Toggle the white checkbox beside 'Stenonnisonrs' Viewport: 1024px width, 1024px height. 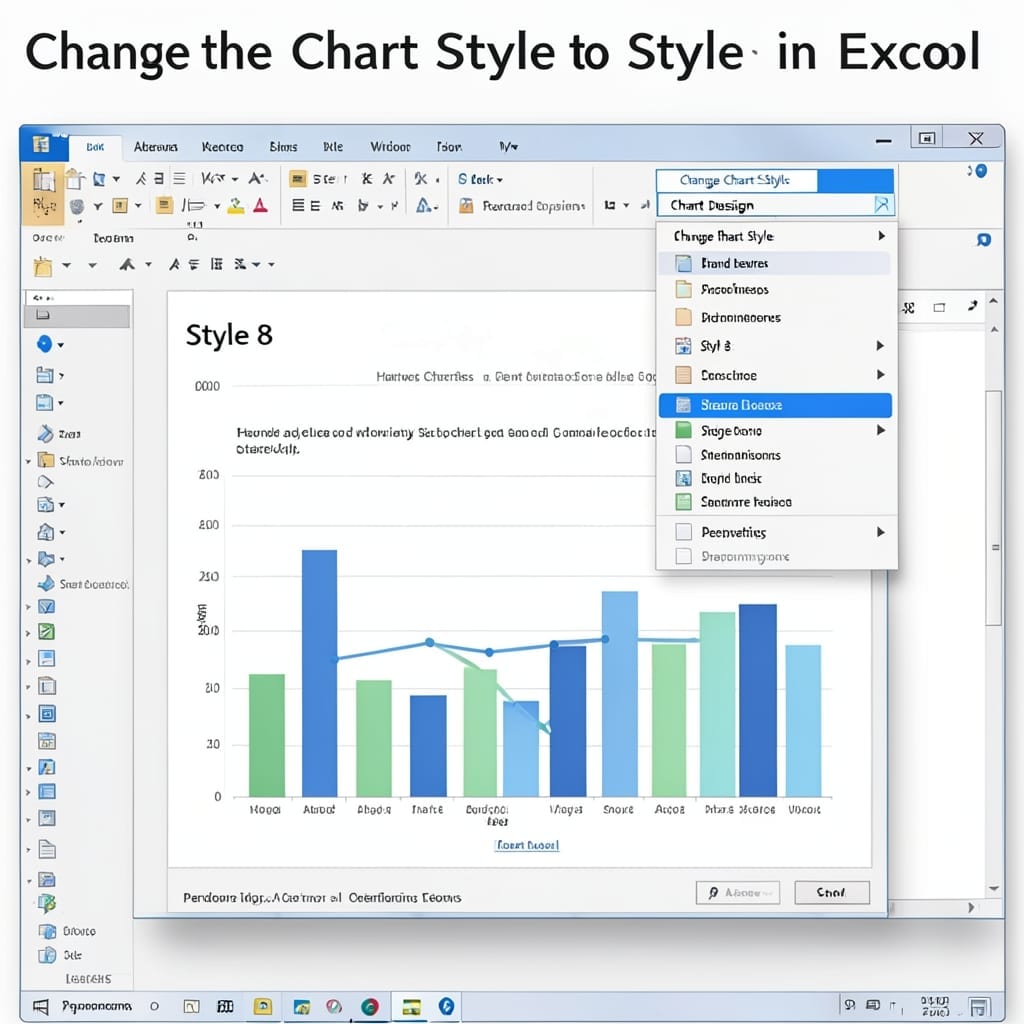click(x=683, y=454)
